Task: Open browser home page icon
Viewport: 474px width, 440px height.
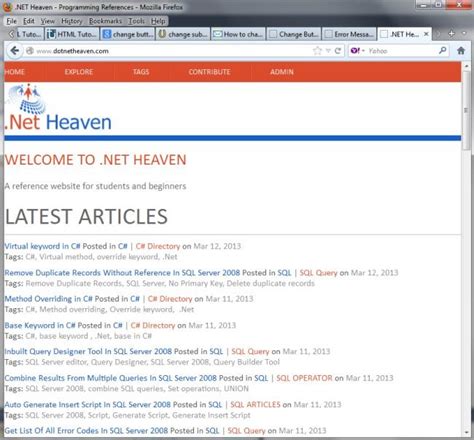Action: click(461, 51)
